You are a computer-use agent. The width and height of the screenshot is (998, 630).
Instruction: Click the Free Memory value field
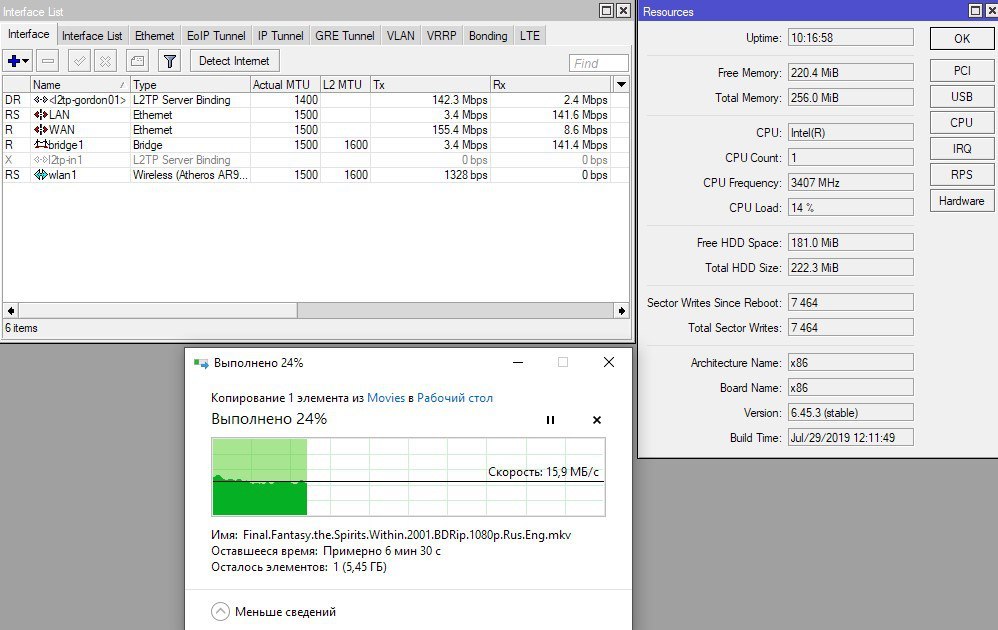[850, 73]
